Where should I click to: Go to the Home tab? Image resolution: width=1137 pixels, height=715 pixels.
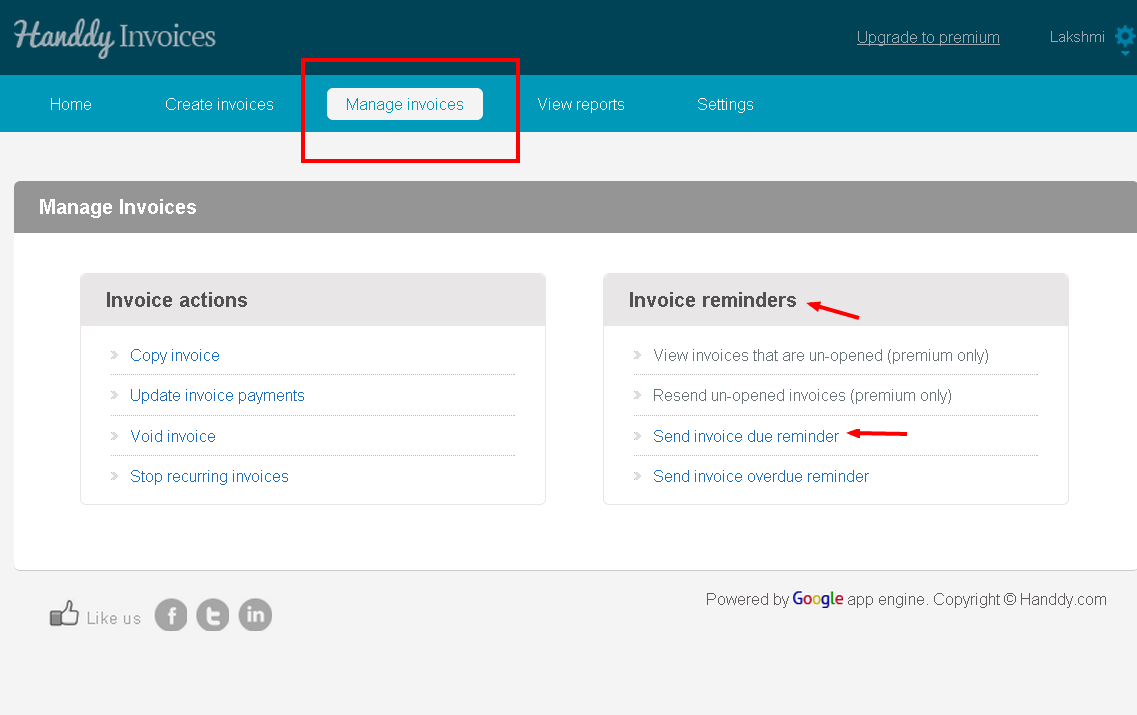70,104
